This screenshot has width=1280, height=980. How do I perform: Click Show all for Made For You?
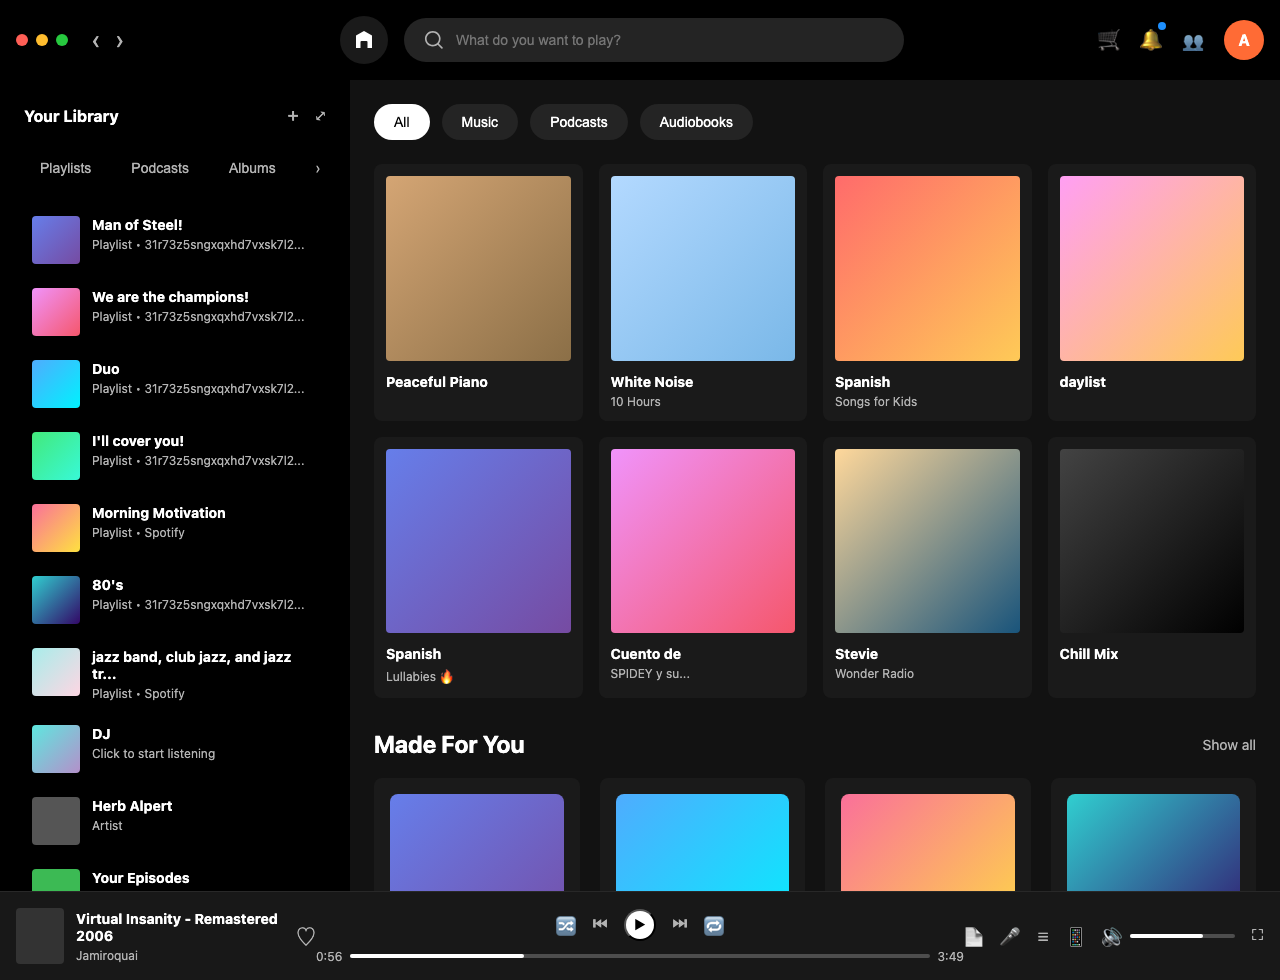coord(1228,745)
